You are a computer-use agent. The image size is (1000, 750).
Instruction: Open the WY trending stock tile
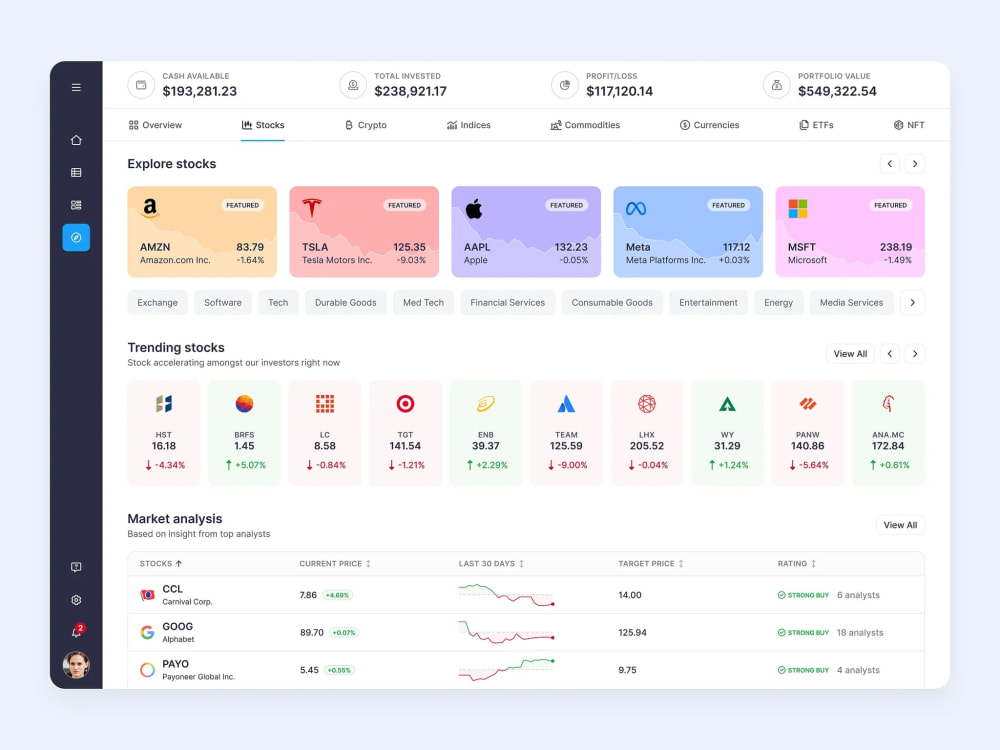point(728,433)
